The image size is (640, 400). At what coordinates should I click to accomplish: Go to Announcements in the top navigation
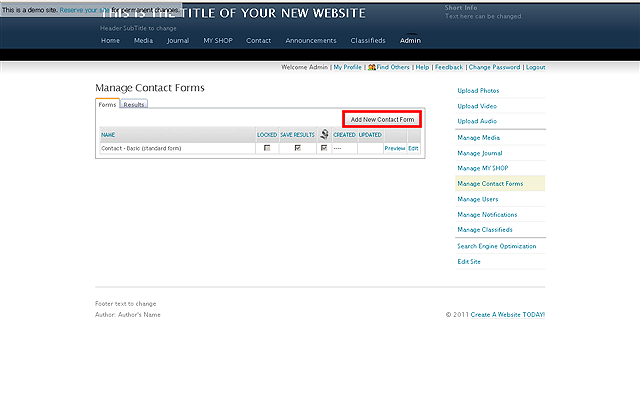pos(311,41)
